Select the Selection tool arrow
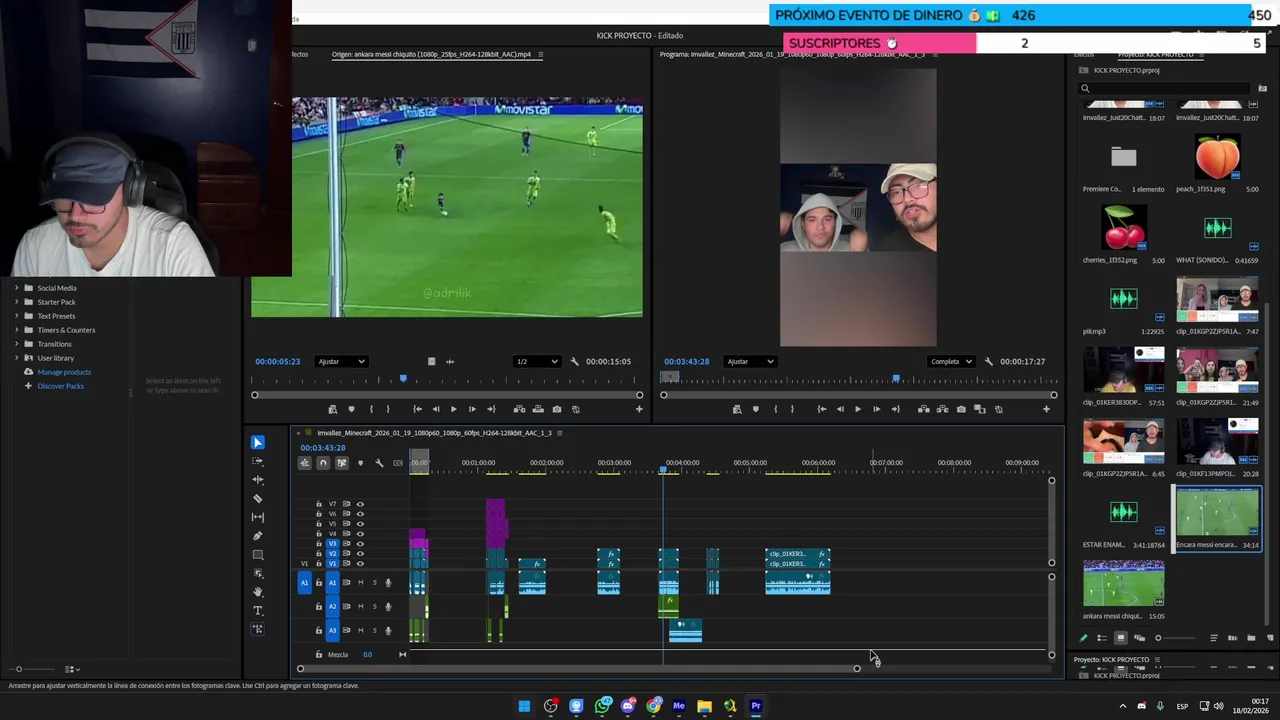The height and width of the screenshot is (720, 1280). [257, 442]
